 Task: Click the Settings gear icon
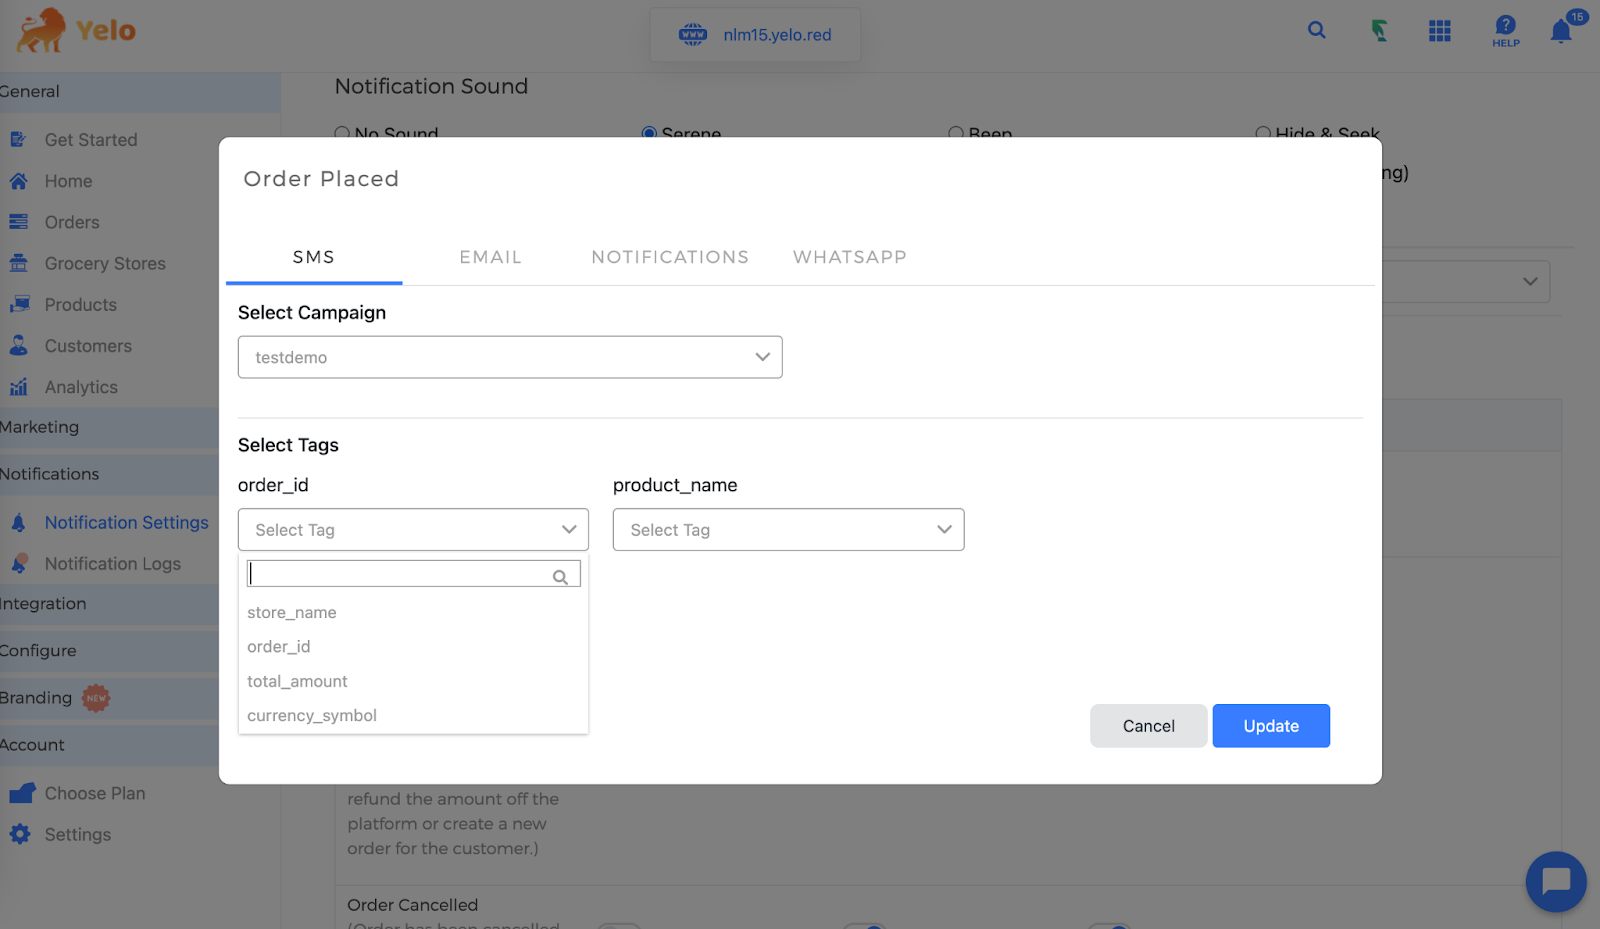click(x=20, y=834)
